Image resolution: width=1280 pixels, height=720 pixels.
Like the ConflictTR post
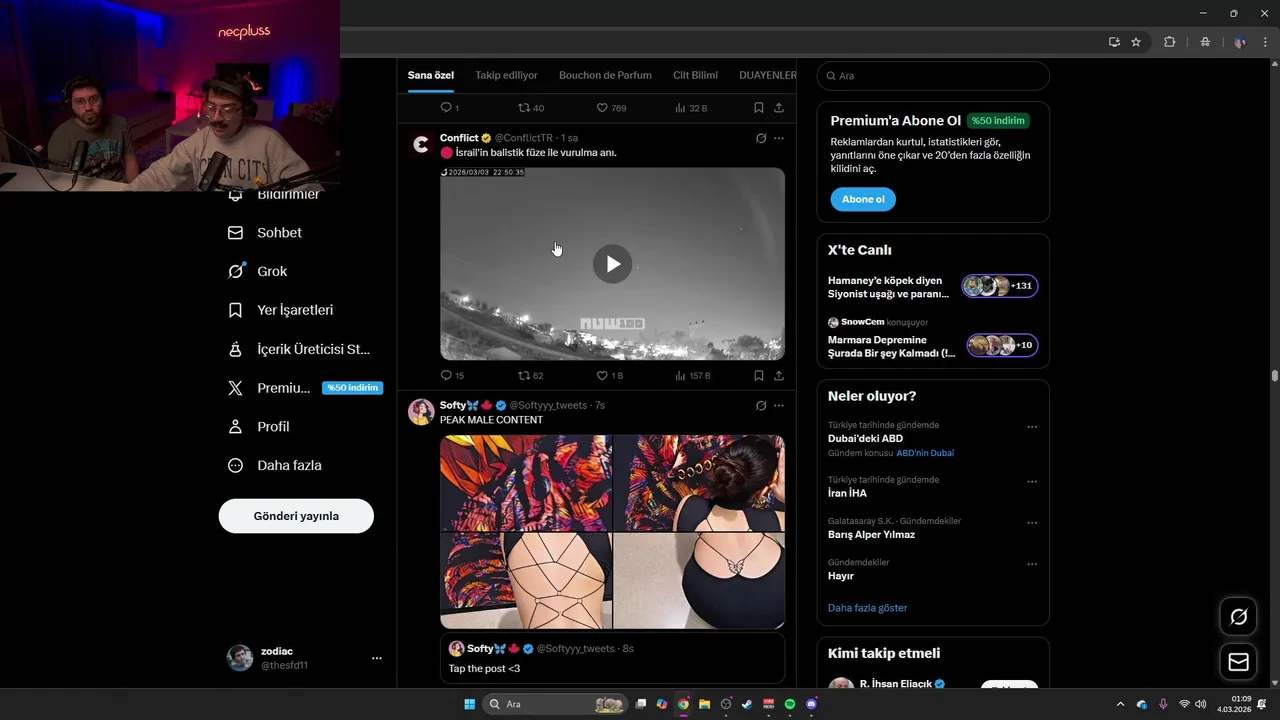pyautogui.click(x=609, y=376)
